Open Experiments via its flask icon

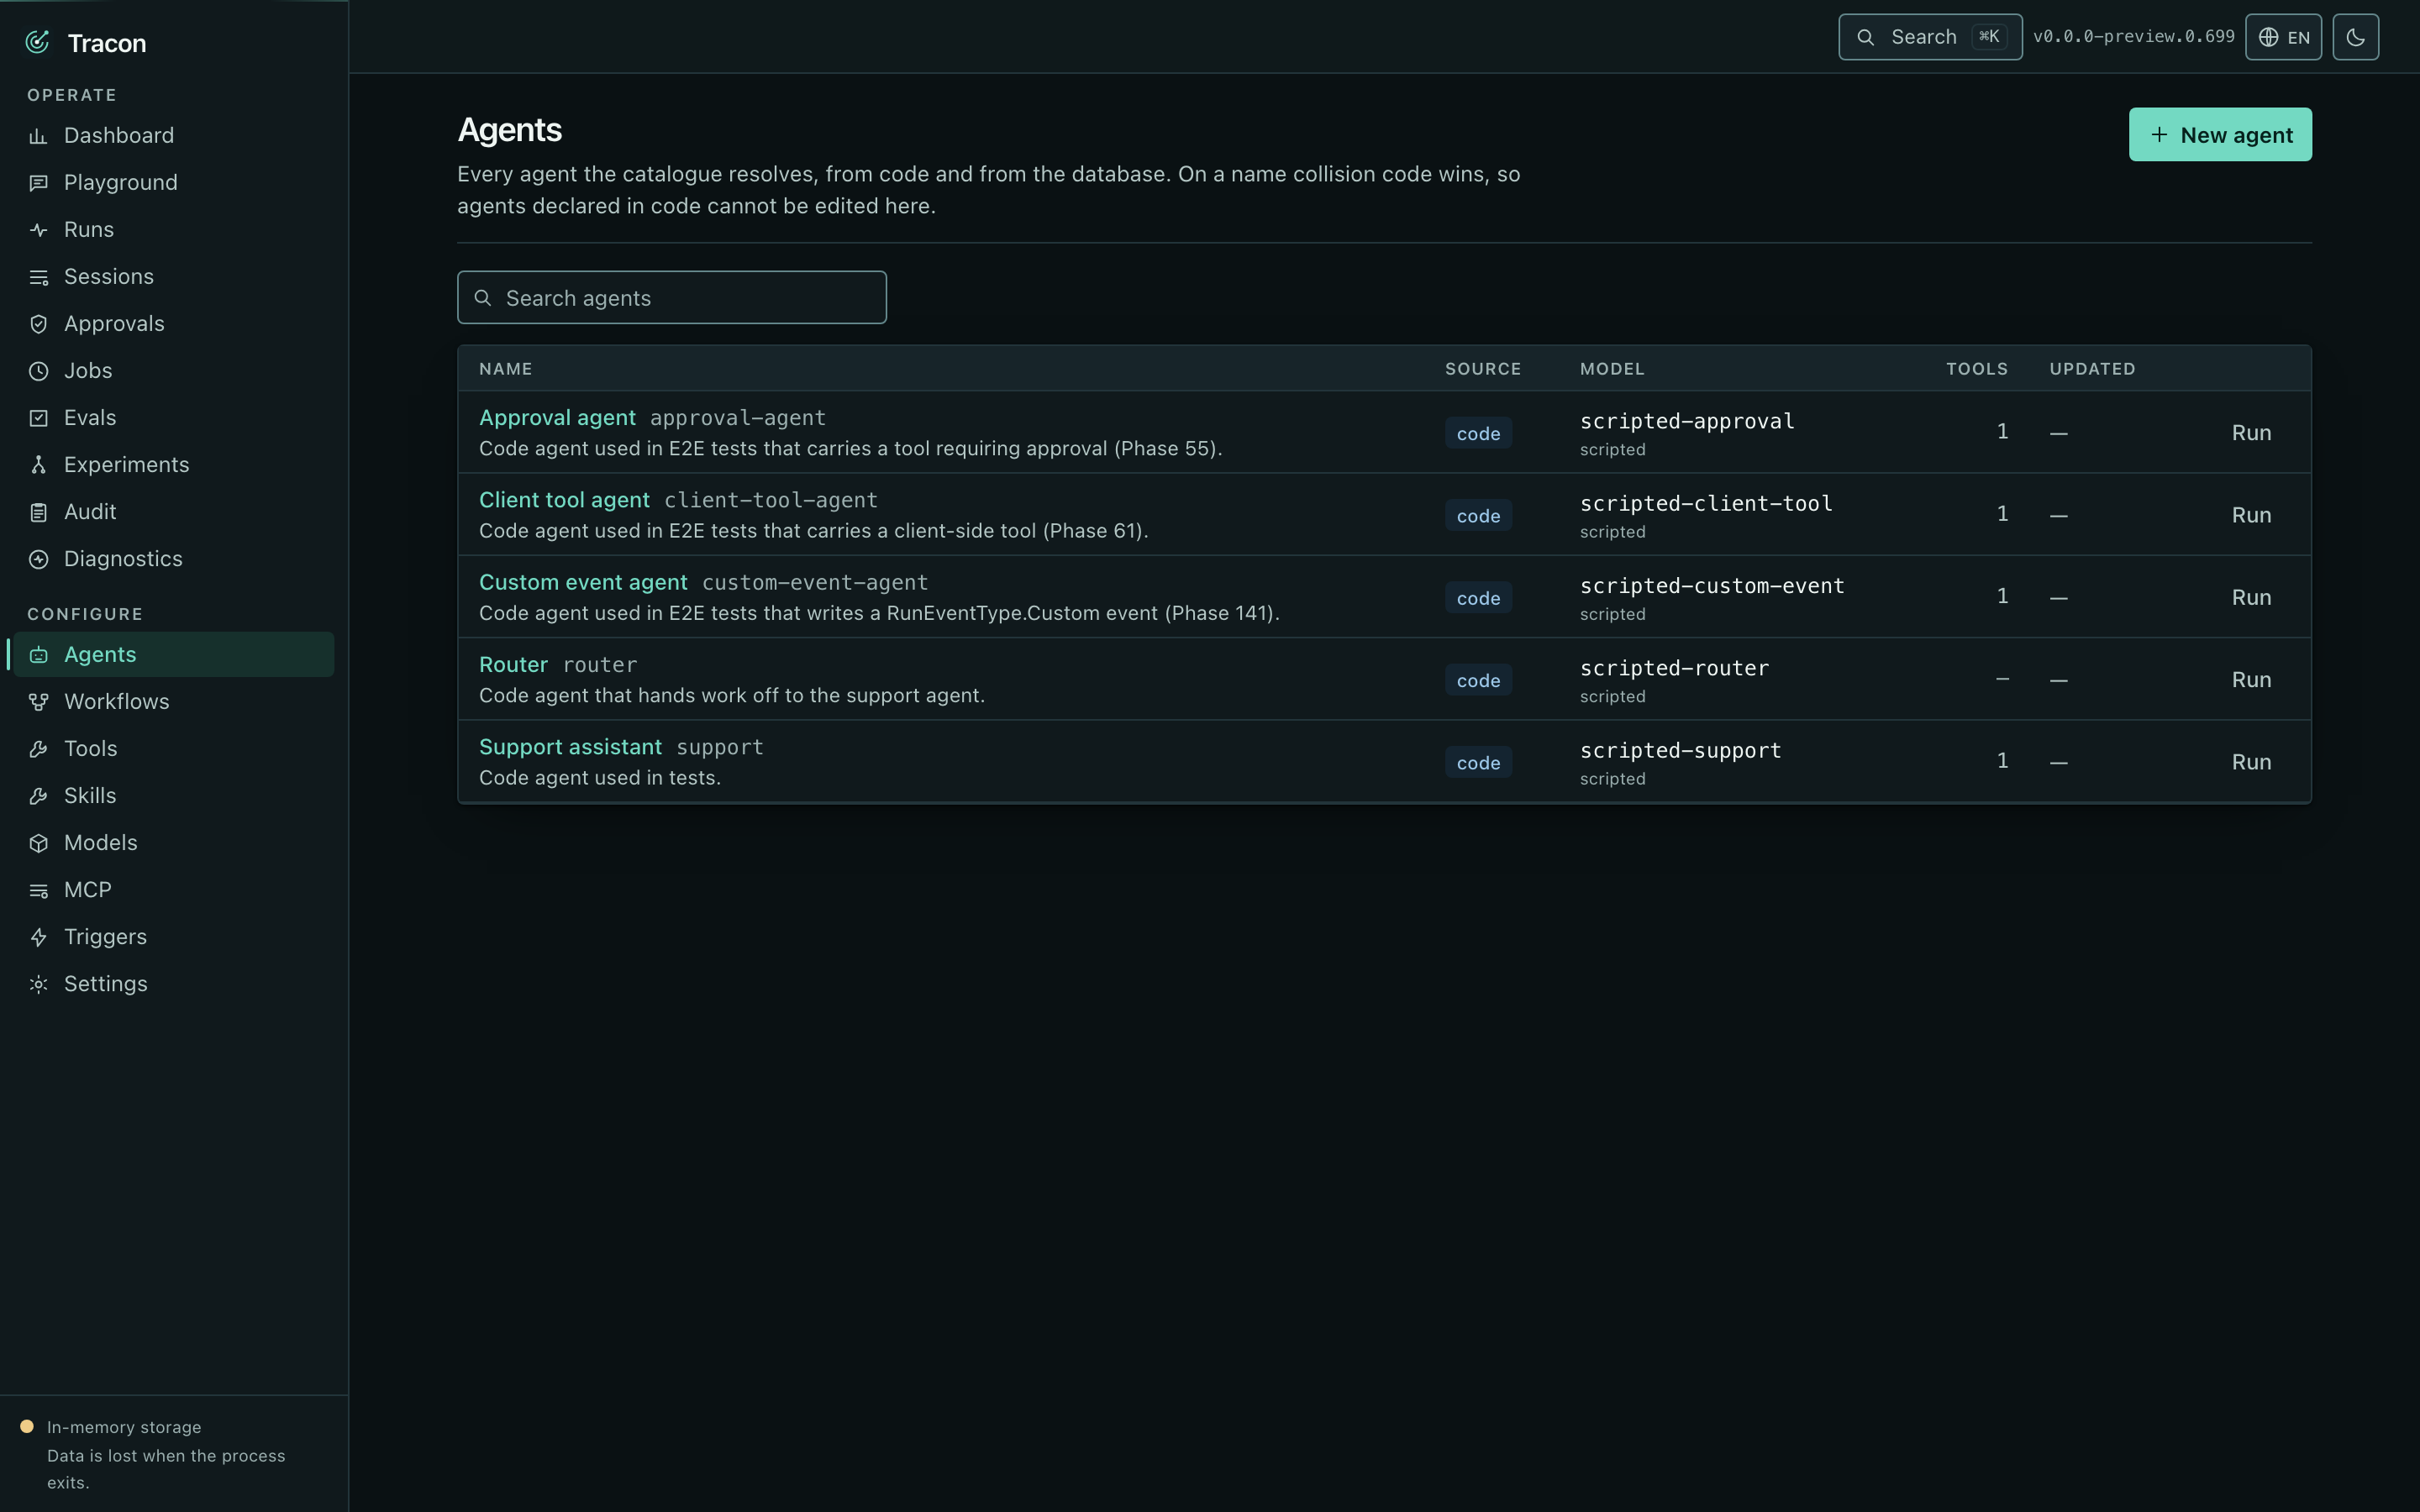click(38, 465)
